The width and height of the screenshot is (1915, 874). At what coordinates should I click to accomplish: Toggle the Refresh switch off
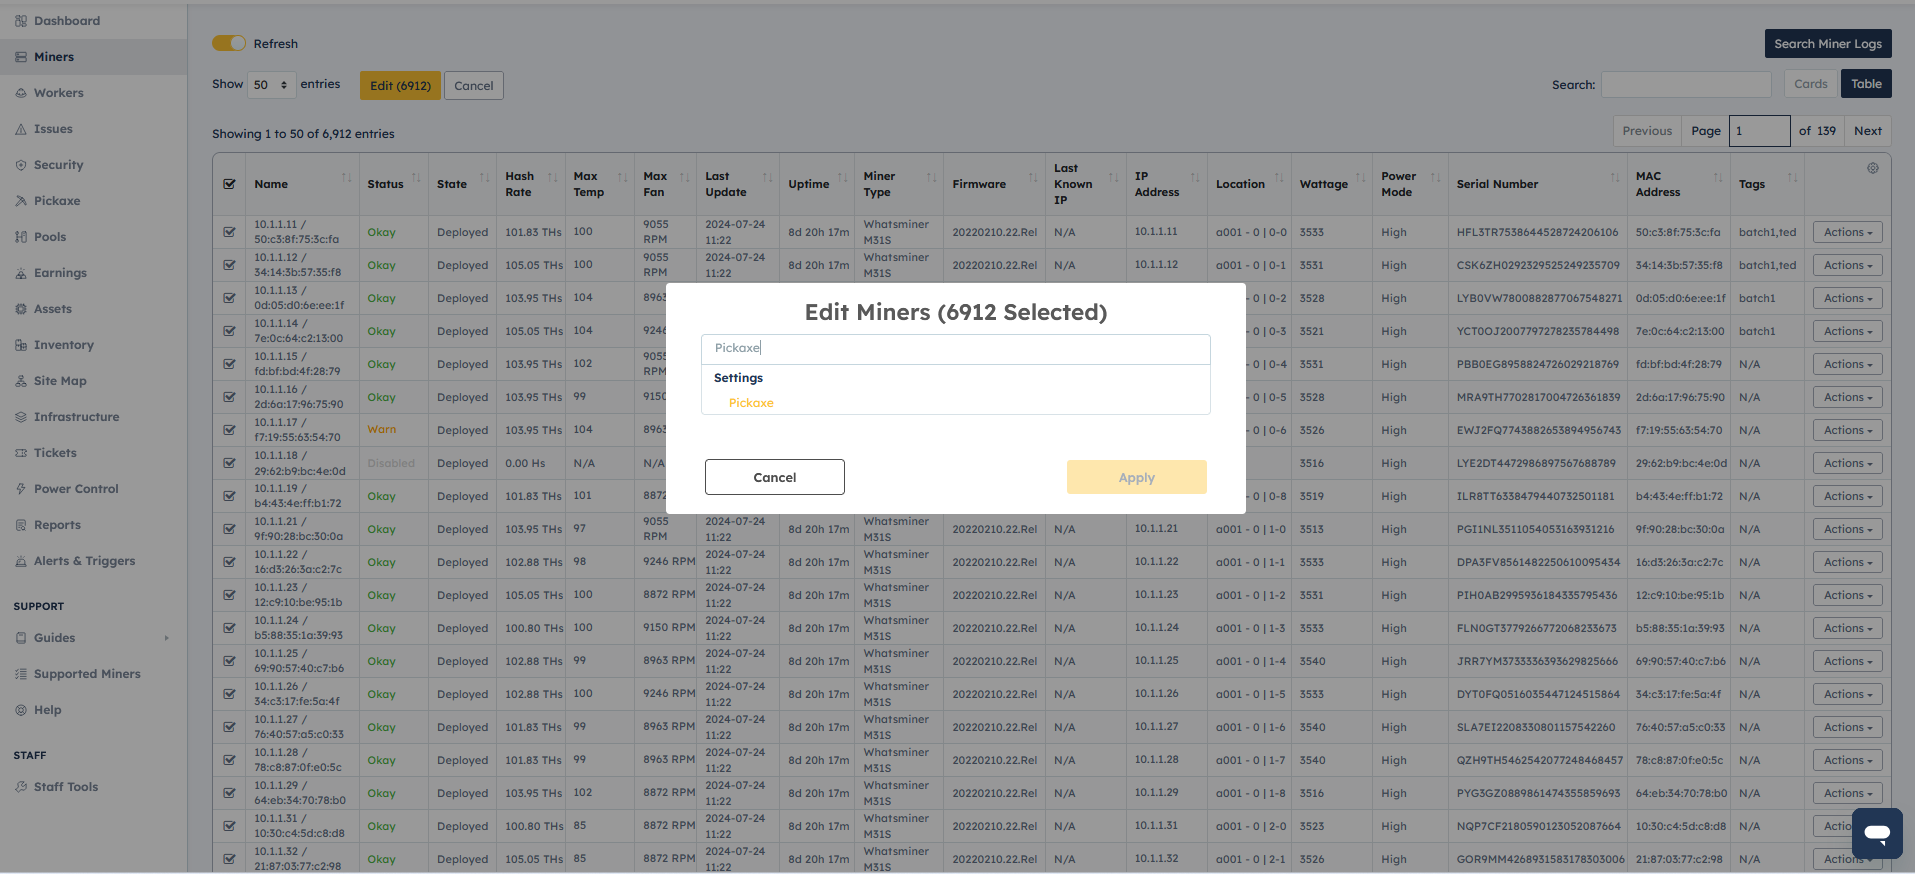click(228, 43)
